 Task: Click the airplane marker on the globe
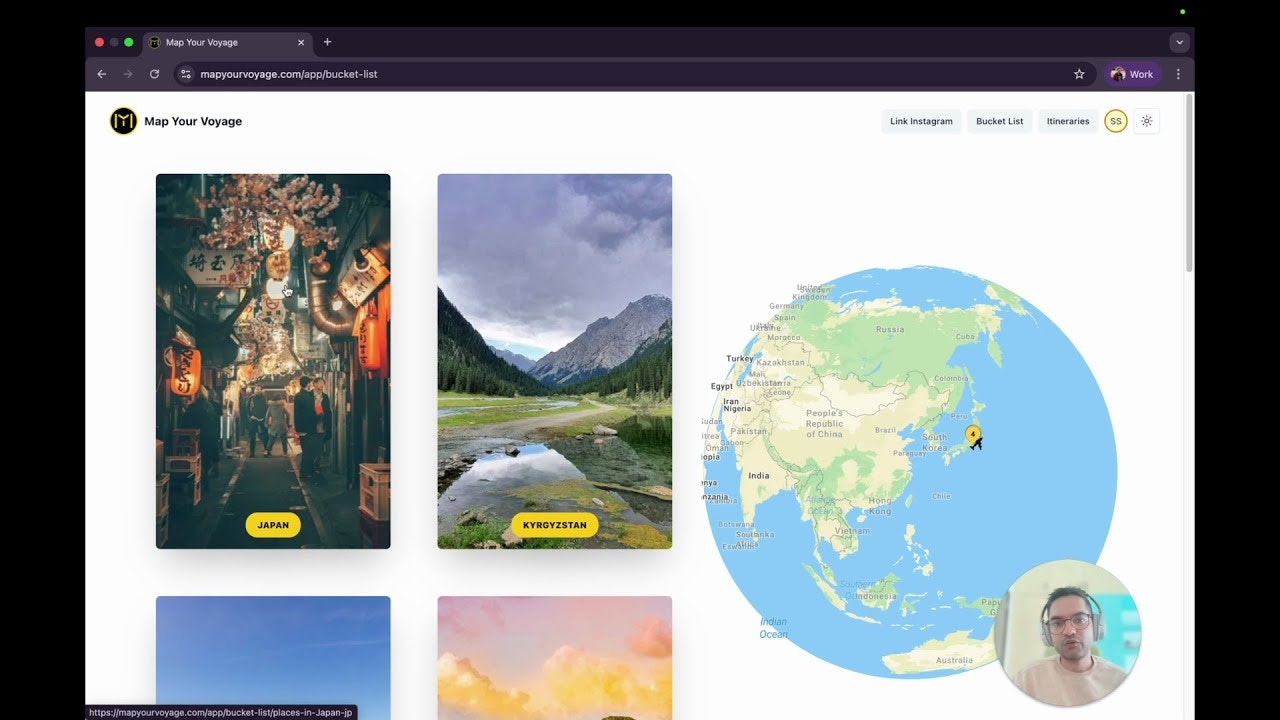tap(978, 445)
